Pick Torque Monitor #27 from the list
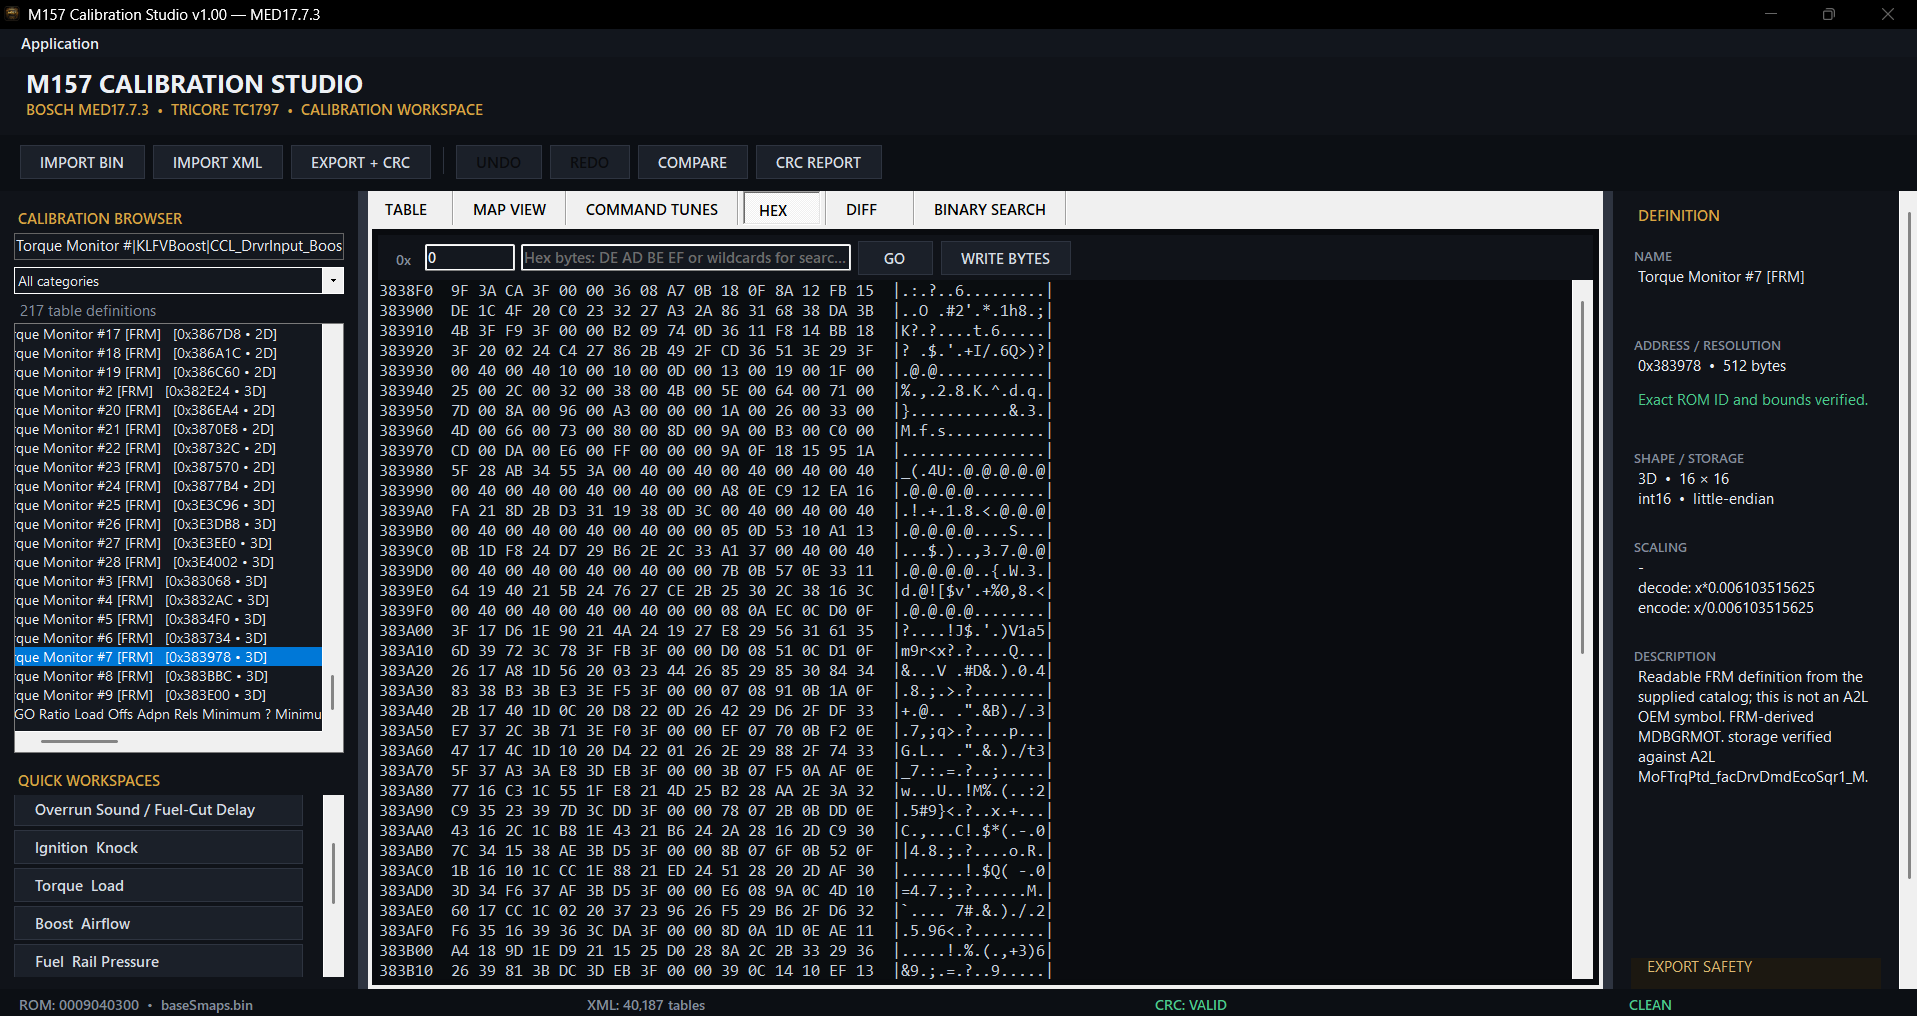This screenshot has width=1917, height=1016. 168,543
